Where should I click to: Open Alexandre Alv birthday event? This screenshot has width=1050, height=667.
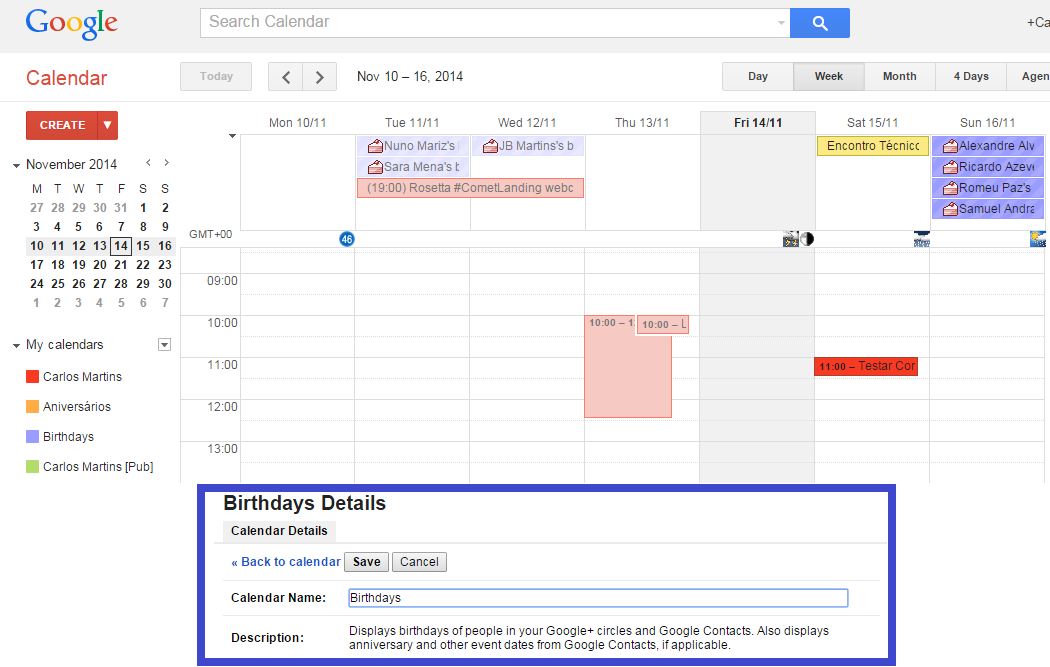988,146
